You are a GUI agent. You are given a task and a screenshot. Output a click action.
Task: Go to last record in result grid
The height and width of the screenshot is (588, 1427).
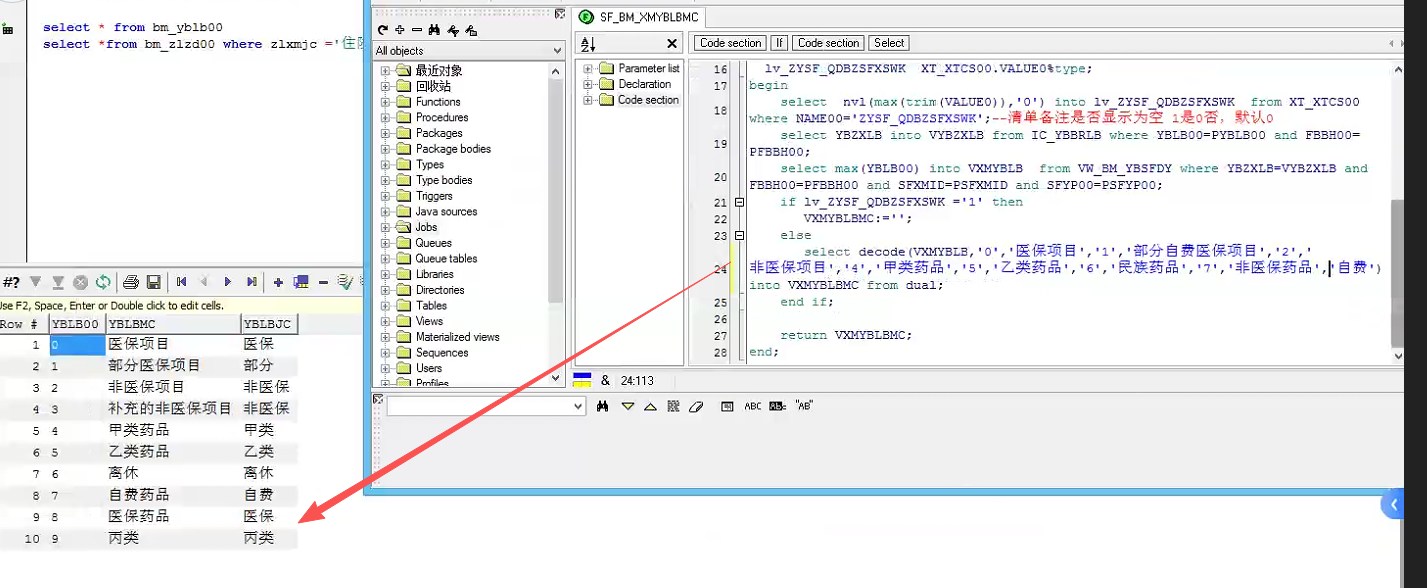pos(251,282)
